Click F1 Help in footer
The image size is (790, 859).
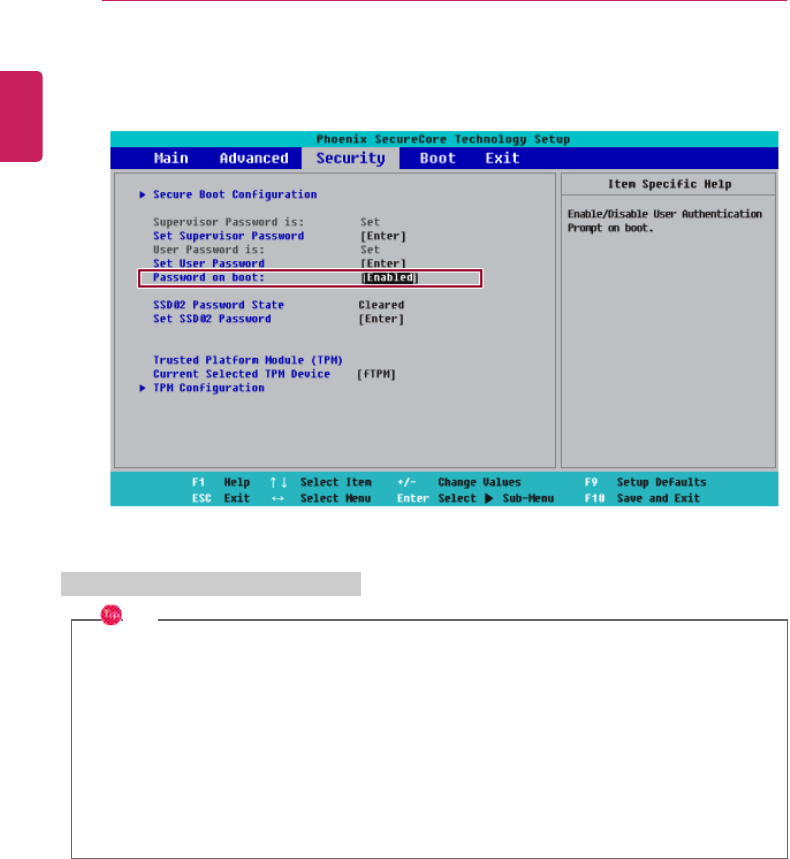[221, 483]
